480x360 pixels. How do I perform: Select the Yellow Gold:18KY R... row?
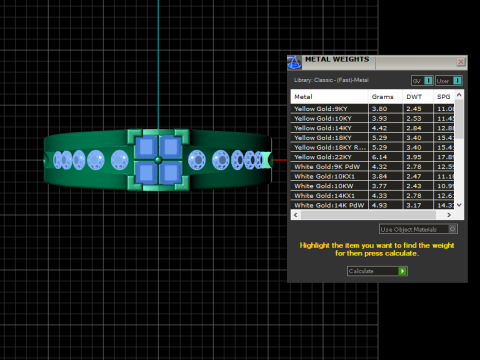372,147
